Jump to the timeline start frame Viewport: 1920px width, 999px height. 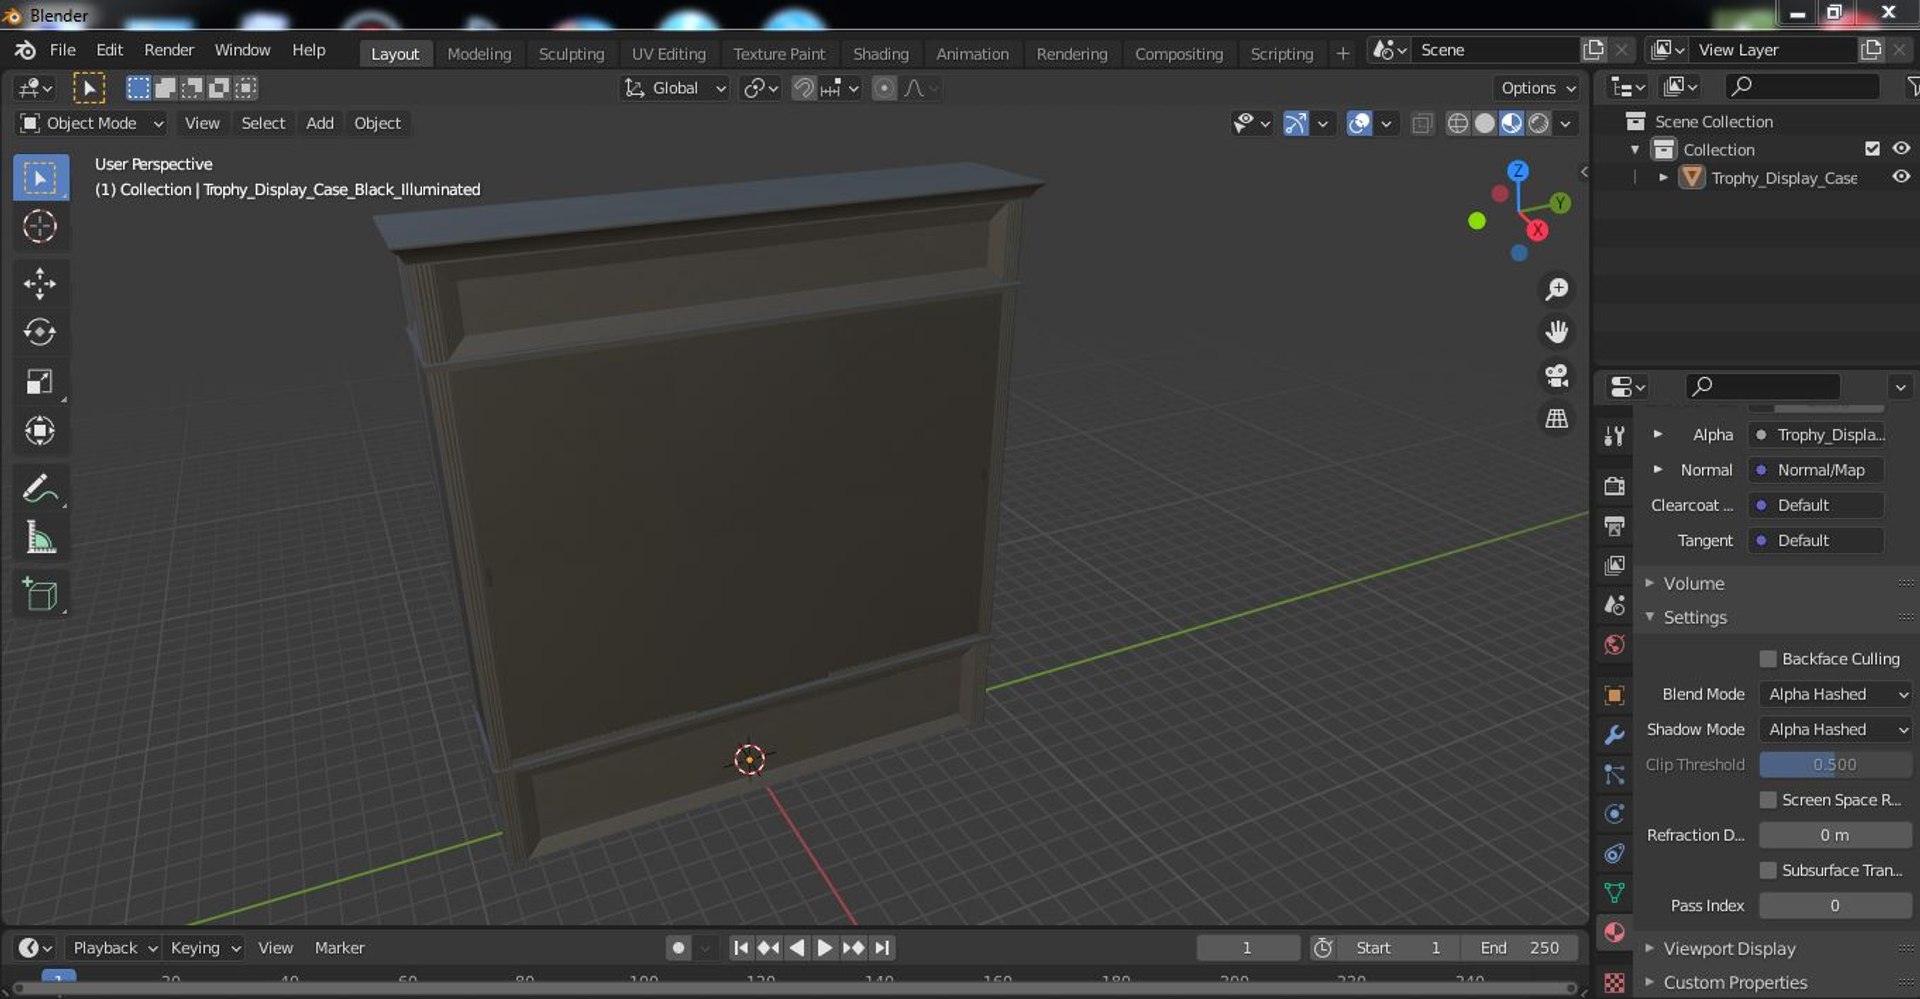(x=740, y=948)
